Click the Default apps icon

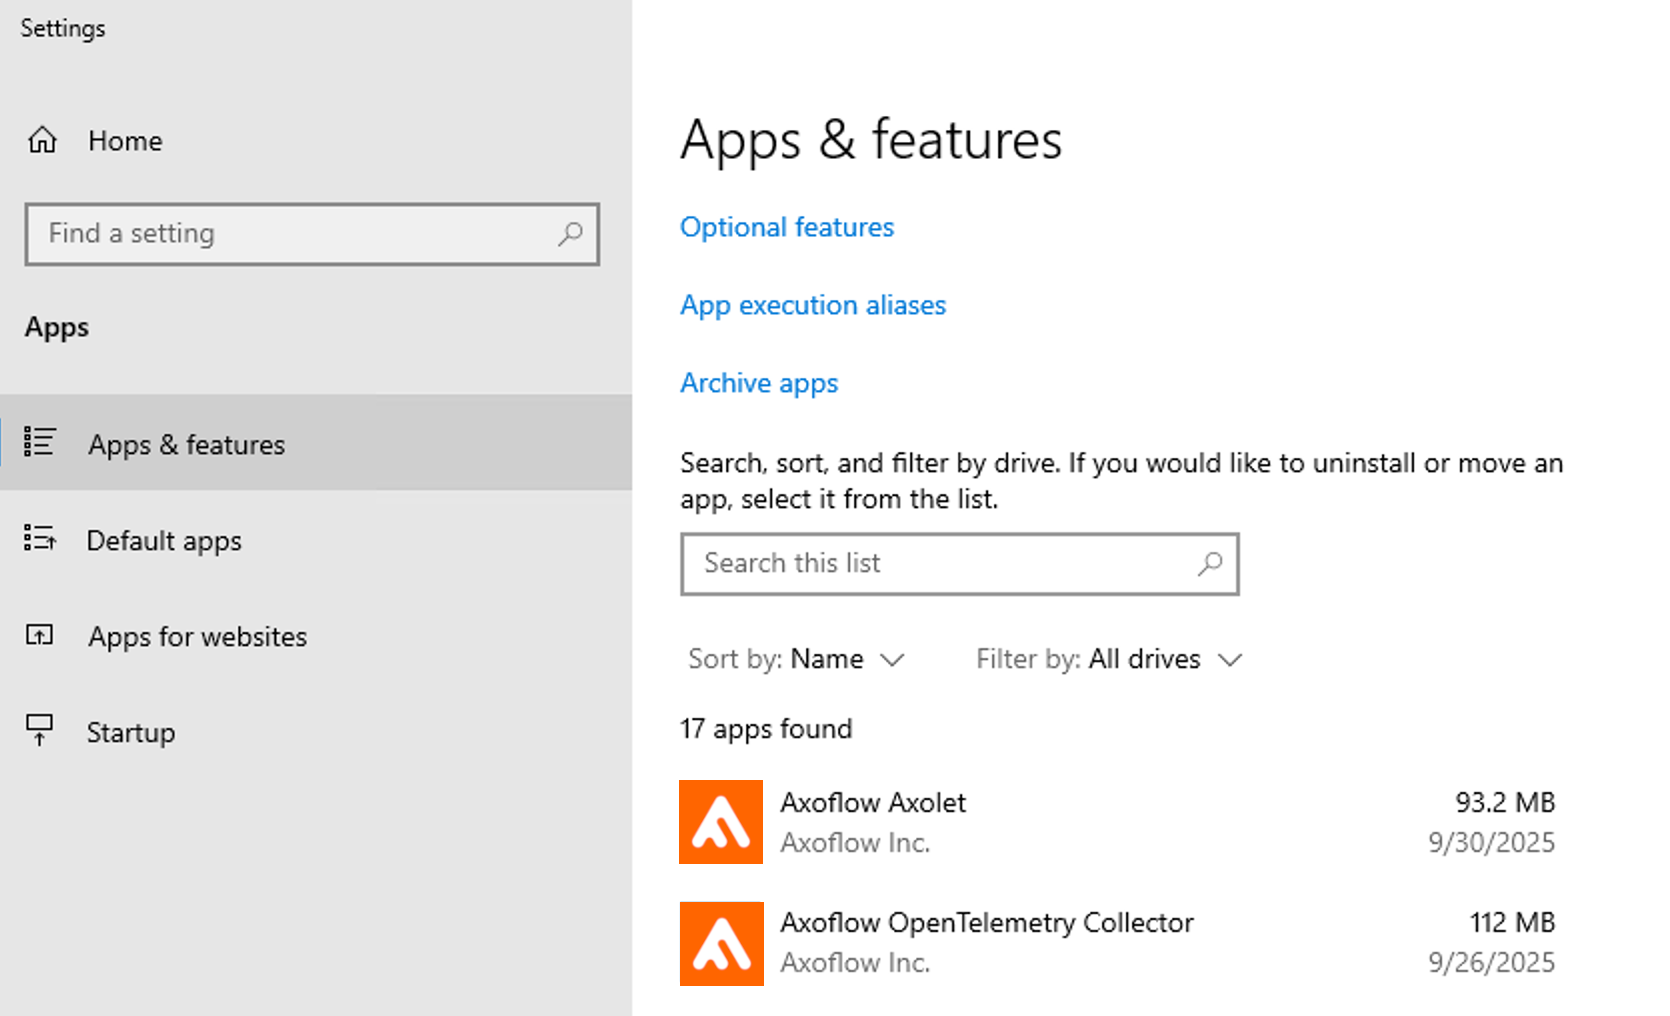(x=40, y=539)
